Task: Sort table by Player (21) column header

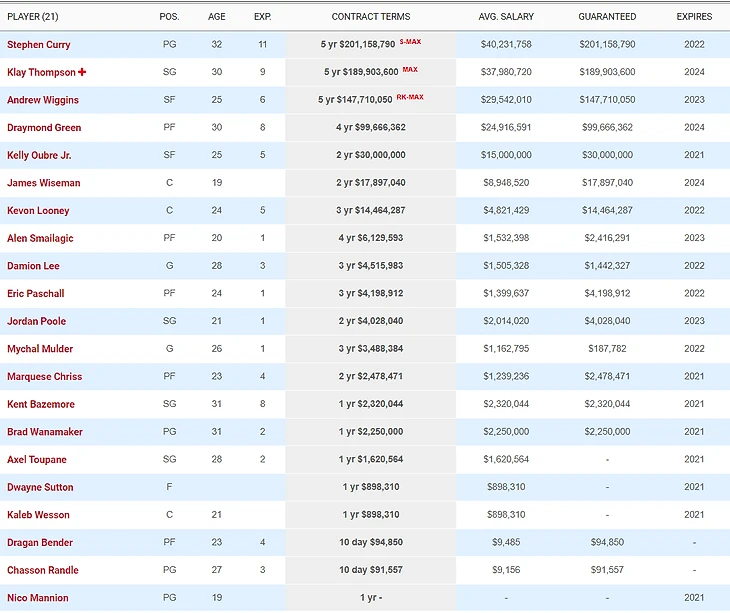Action: [x=35, y=17]
